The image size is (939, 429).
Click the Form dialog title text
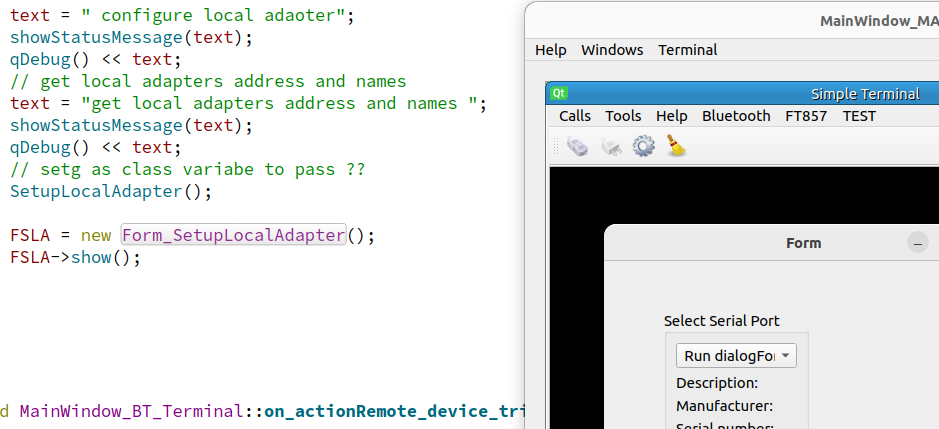(803, 243)
